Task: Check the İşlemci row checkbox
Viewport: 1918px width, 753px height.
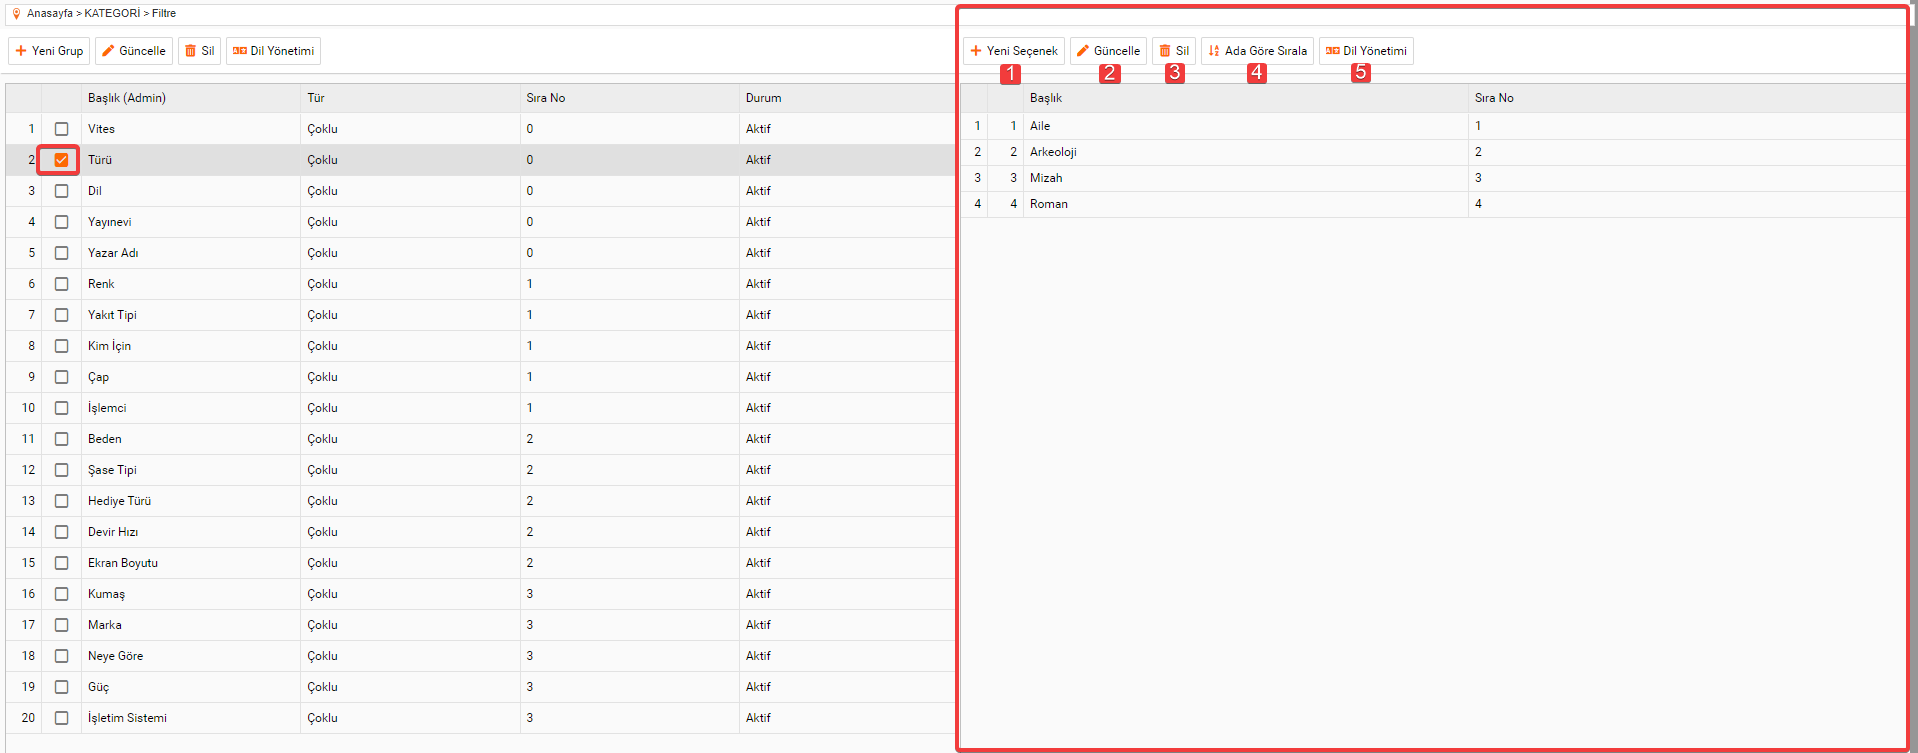Action: 62,408
